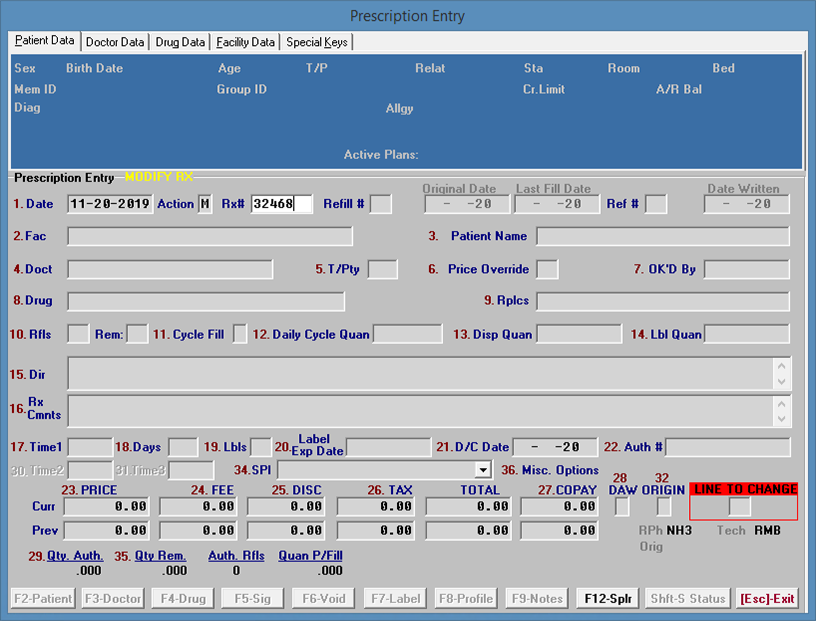Viewport: 816px width, 621px height.
Task: Switch to the Doctor Data tab
Action: (x=115, y=42)
